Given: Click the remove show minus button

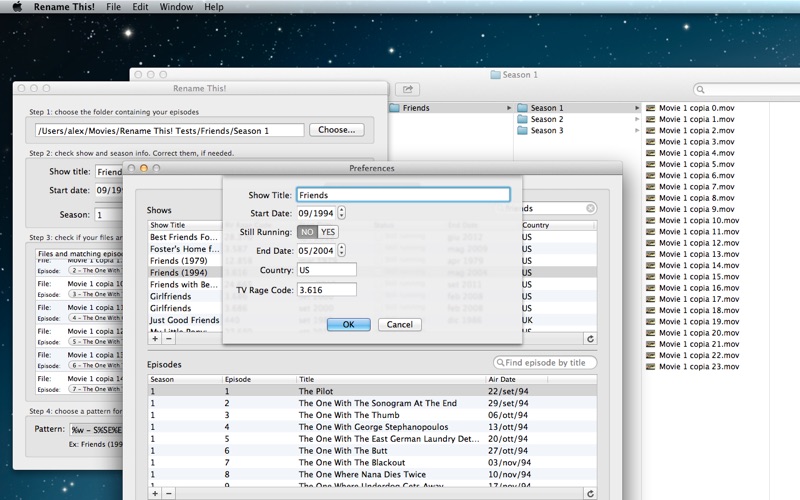Looking at the screenshot, I should [x=168, y=339].
